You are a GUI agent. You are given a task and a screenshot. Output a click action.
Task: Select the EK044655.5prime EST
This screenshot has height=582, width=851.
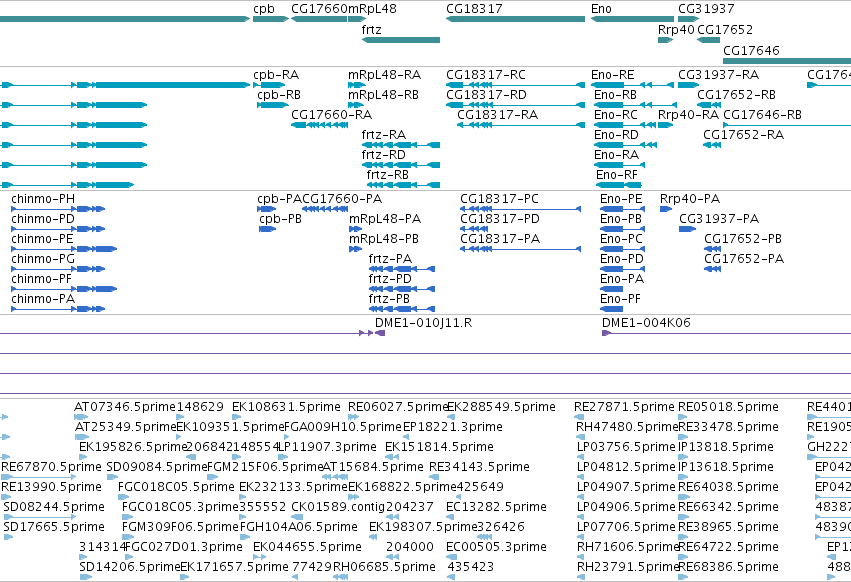(x=259, y=556)
